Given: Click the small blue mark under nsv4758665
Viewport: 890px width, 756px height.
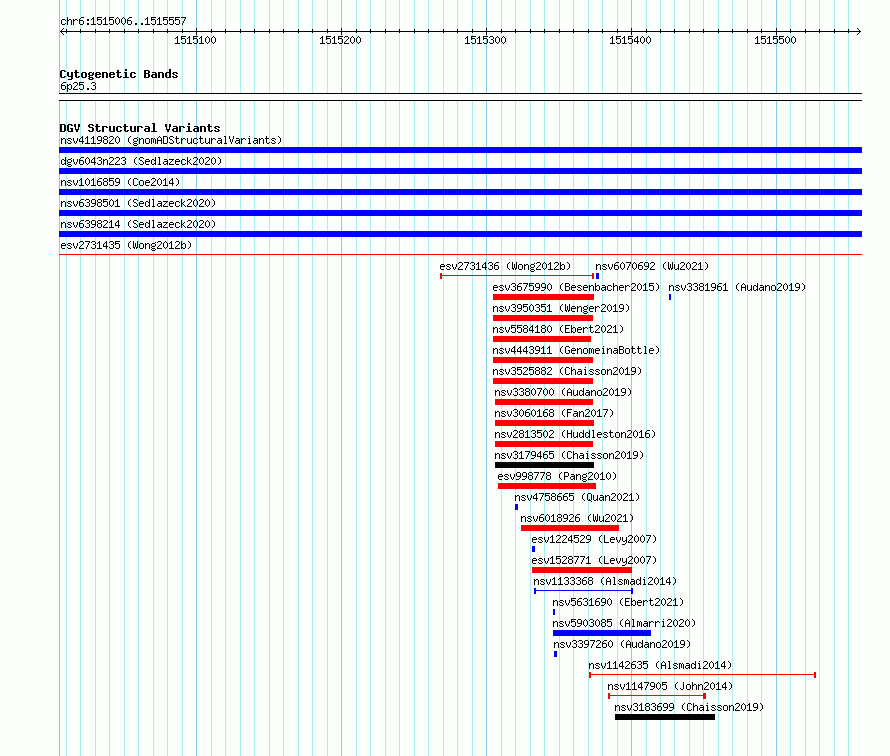Looking at the screenshot, I should [517, 507].
